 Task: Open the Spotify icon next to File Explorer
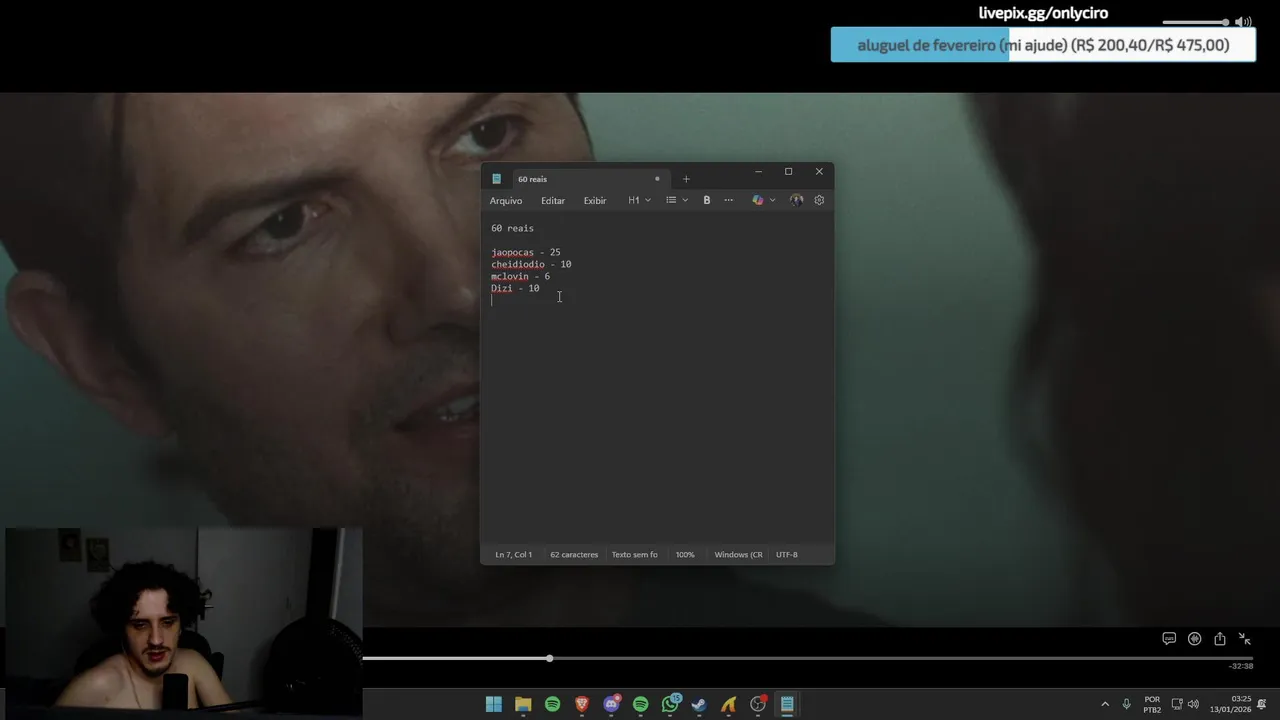coord(552,704)
